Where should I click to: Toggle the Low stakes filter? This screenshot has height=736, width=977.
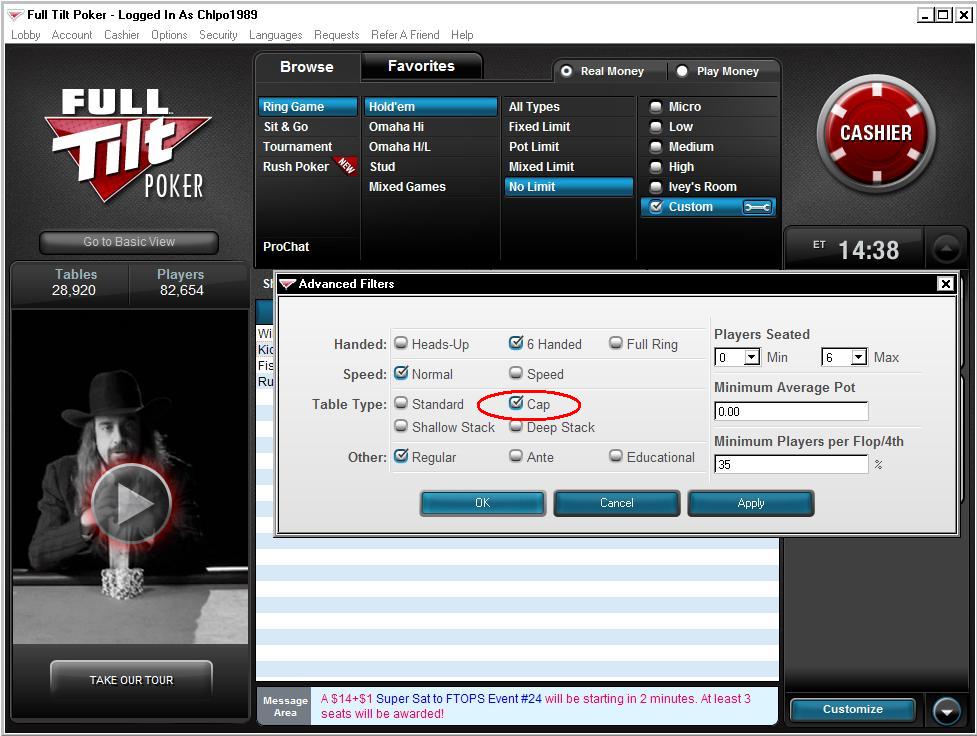click(x=655, y=127)
